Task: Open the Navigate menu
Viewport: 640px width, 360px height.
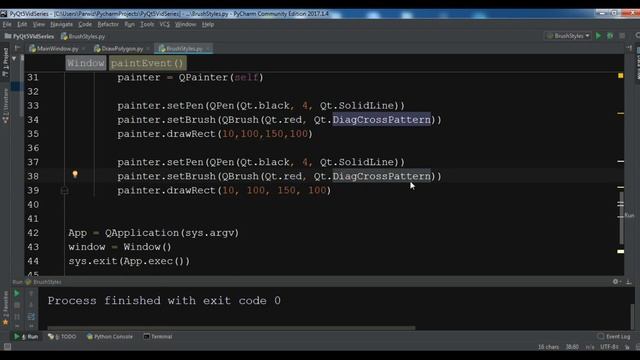Action: [61, 24]
